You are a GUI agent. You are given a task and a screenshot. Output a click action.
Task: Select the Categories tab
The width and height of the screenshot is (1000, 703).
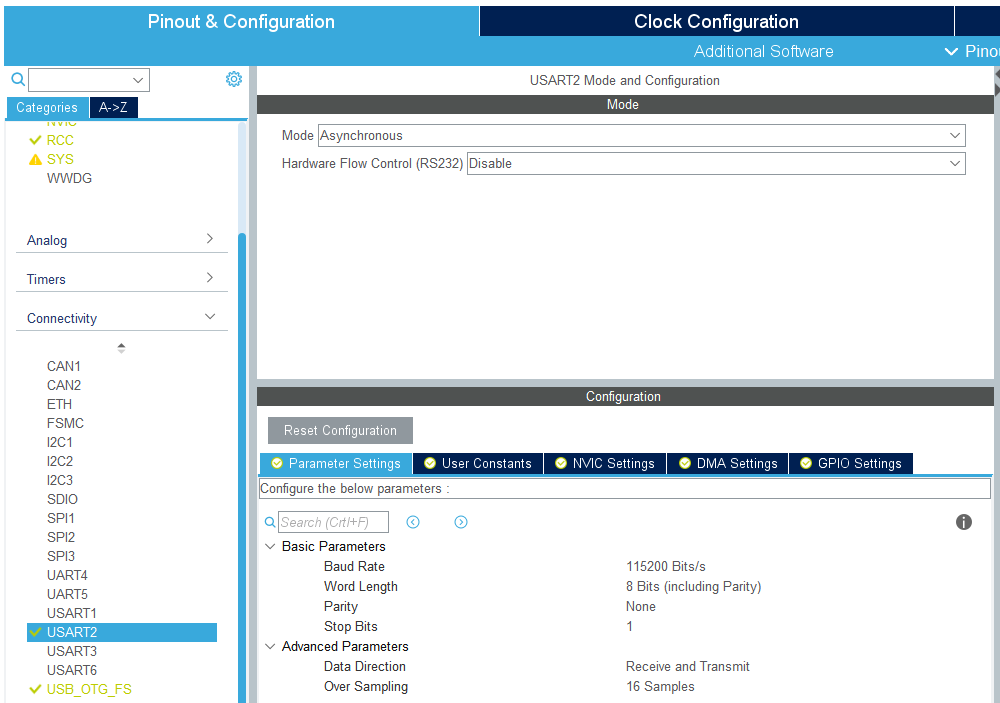(x=47, y=108)
